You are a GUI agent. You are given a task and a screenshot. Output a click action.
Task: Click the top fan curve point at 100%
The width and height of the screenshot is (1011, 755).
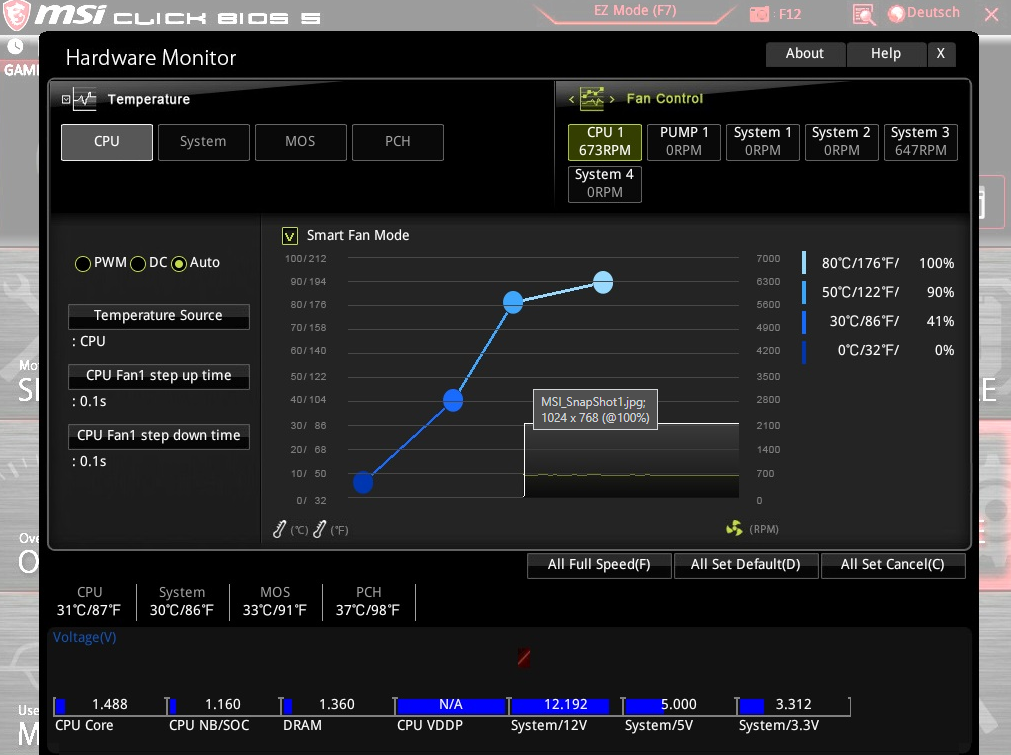(x=603, y=282)
